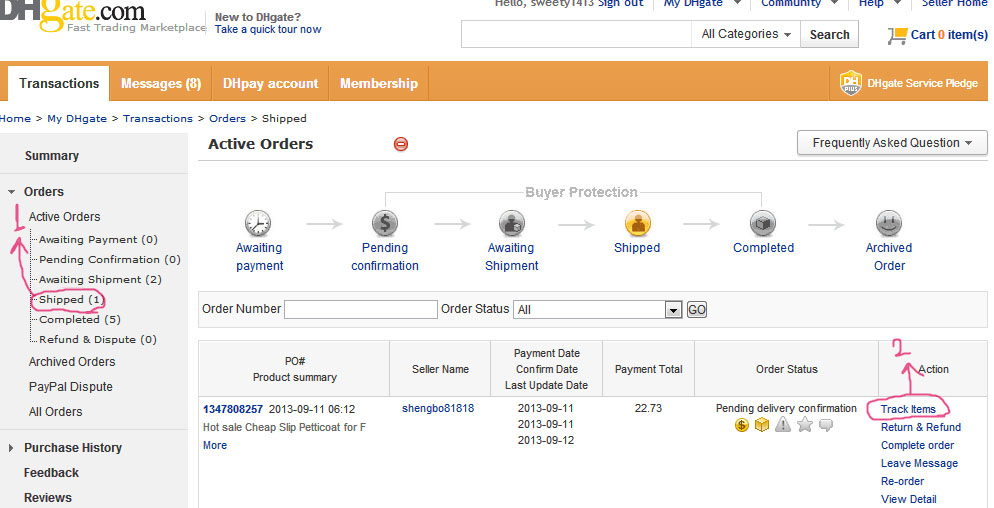Click the Pending confirmation dollar icon

coord(385,223)
